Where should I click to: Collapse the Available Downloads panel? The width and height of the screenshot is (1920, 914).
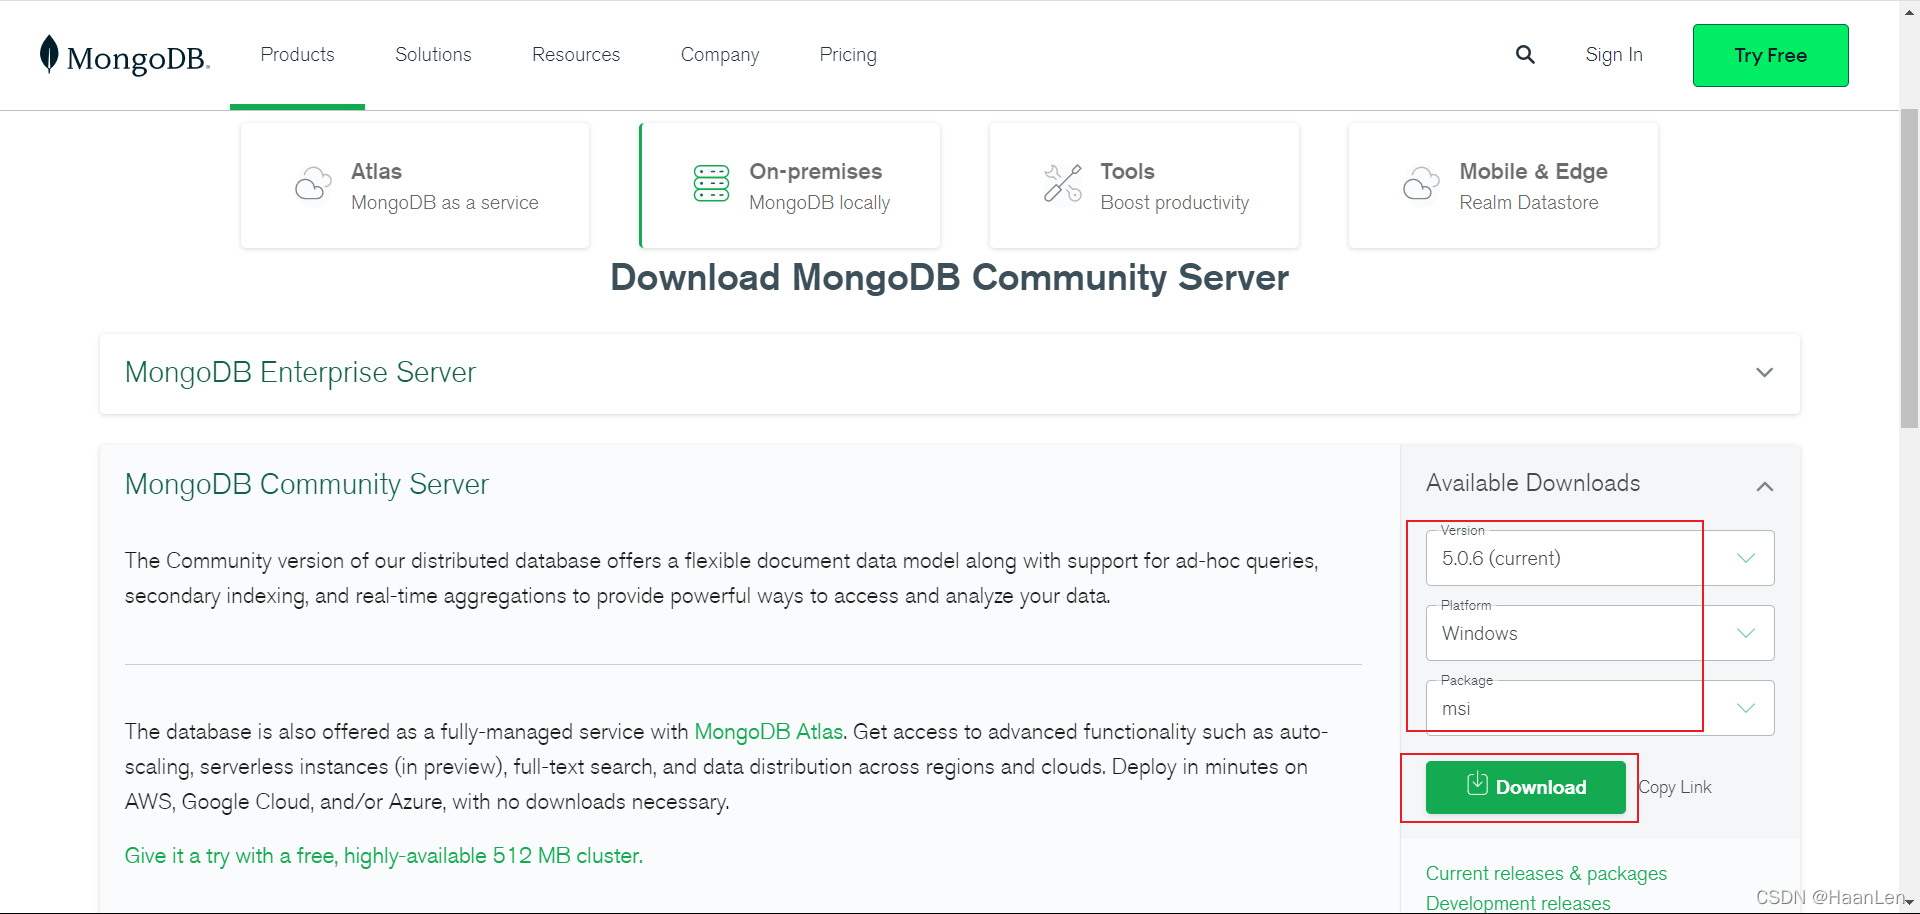1764,486
